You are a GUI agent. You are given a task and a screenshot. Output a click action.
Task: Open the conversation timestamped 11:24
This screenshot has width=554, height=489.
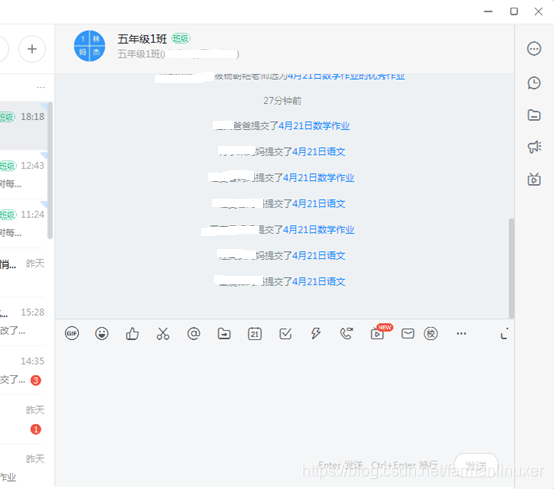24,224
